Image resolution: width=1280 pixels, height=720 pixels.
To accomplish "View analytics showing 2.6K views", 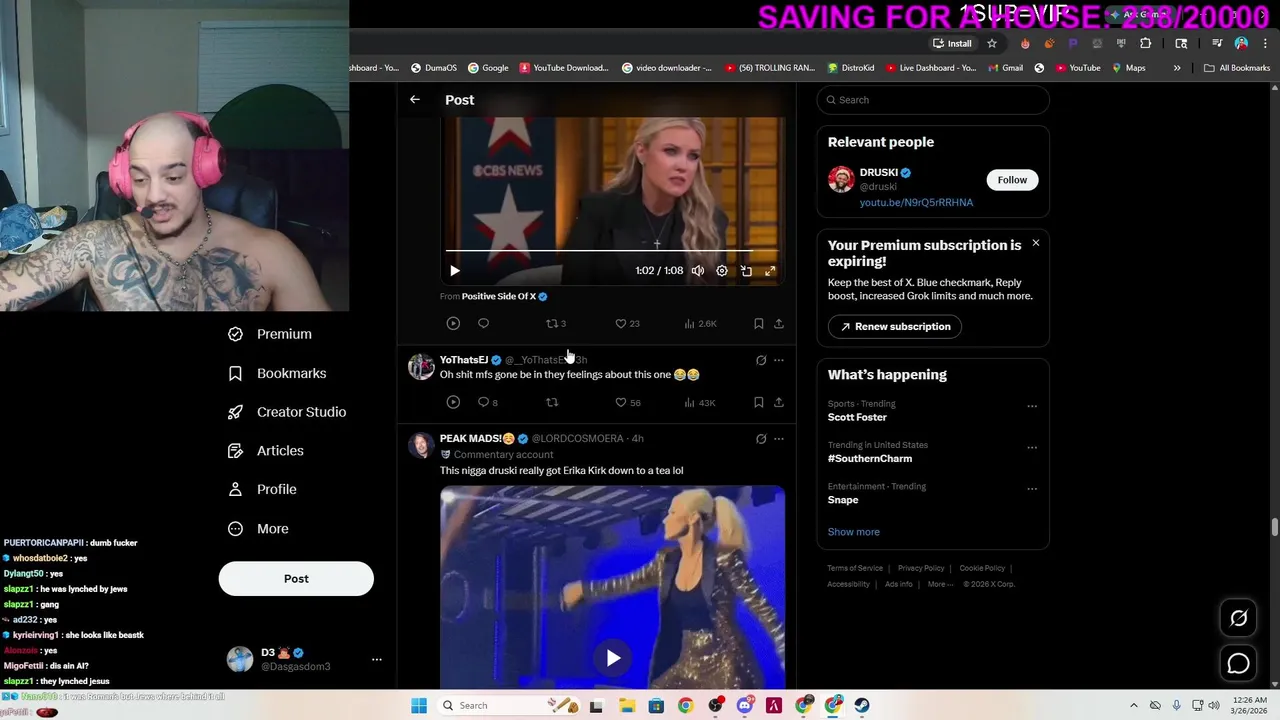I will (700, 323).
